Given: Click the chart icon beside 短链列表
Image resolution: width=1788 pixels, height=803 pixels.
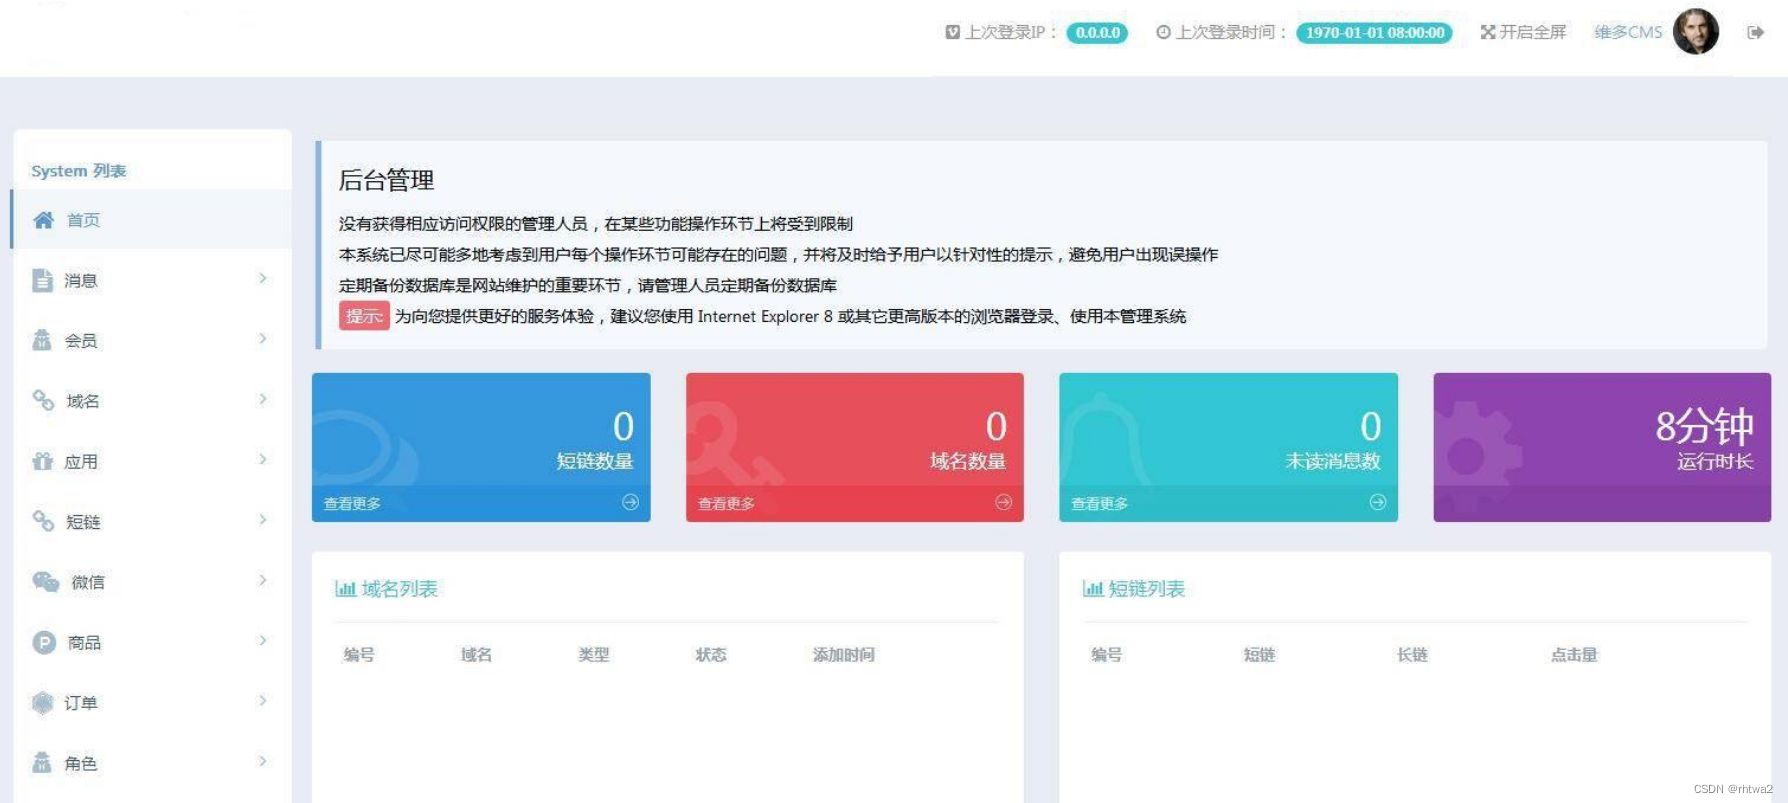Looking at the screenshot, I should [x=1093, y=588].
